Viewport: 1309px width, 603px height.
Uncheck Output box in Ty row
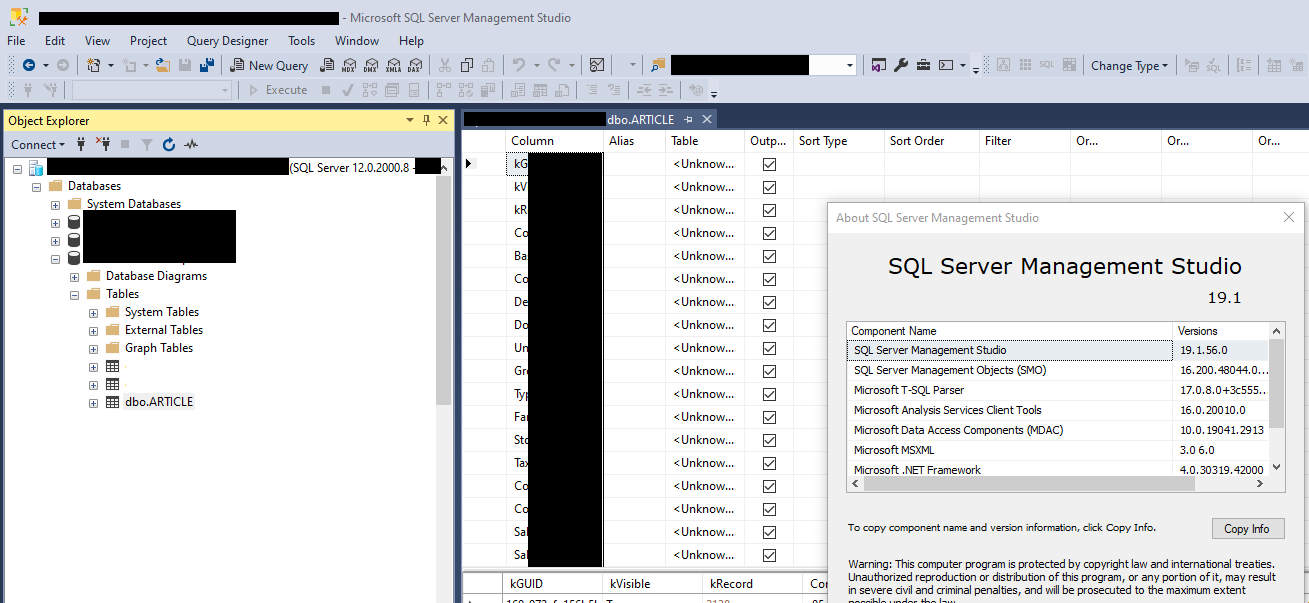[x=769, y=394]
